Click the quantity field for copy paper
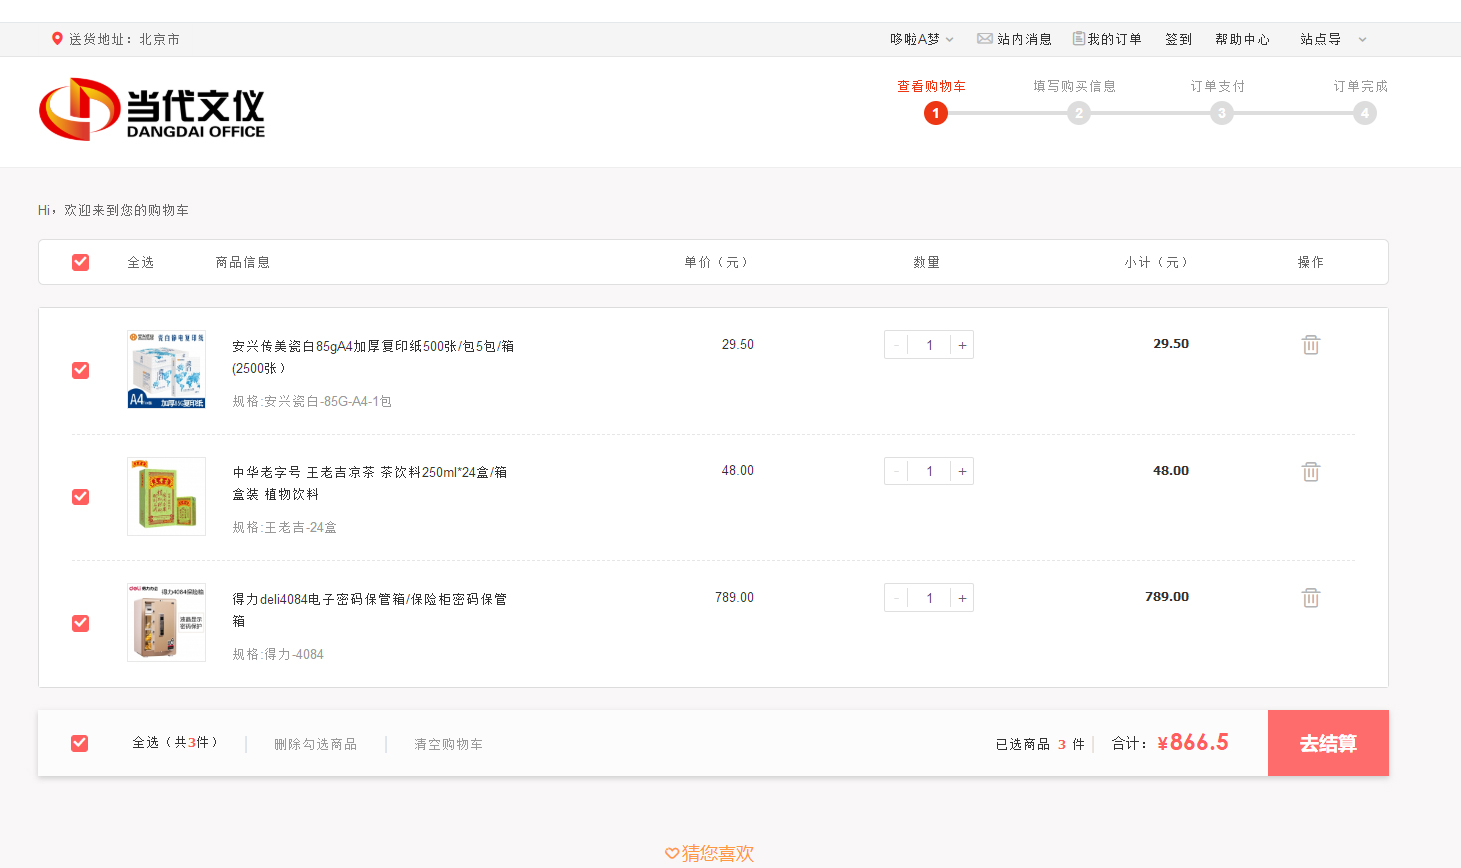The image size is (1461, 868). pyautogui.click(x=929, y=345)
